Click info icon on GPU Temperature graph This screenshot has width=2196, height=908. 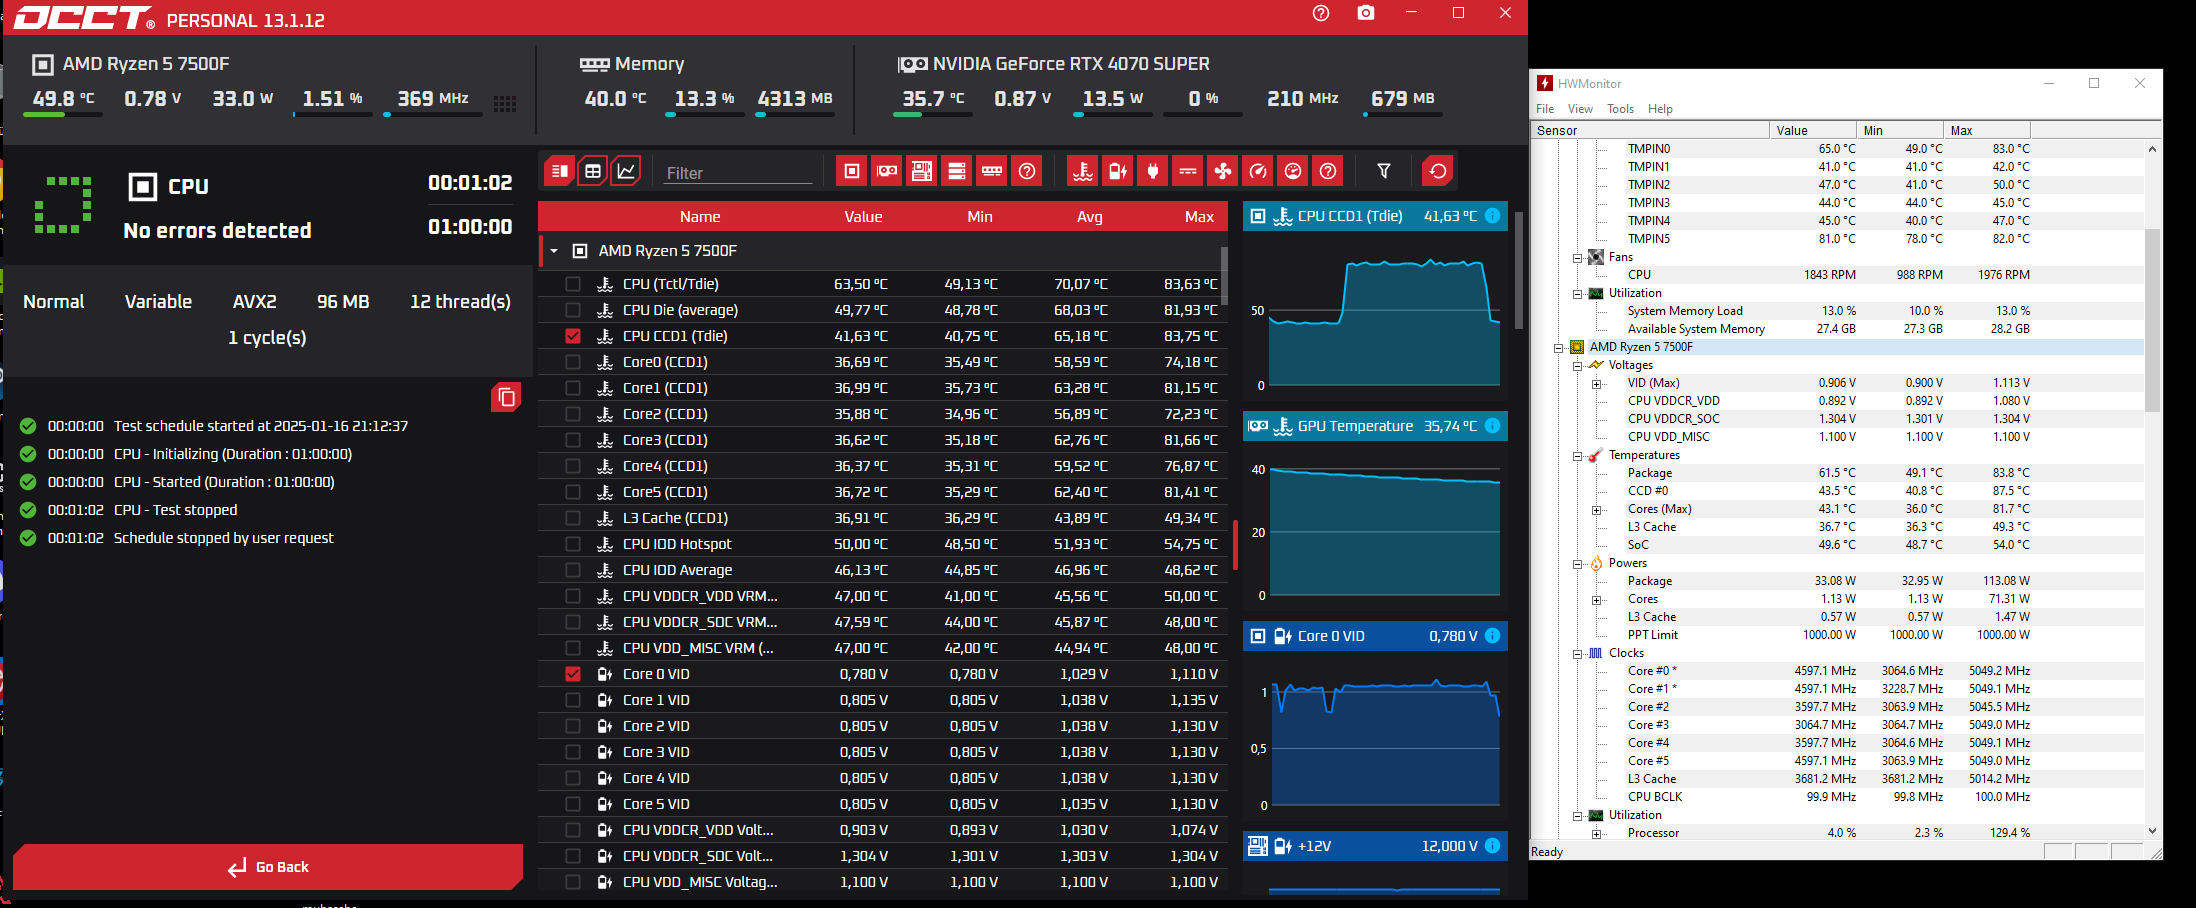click(1492, 426)
